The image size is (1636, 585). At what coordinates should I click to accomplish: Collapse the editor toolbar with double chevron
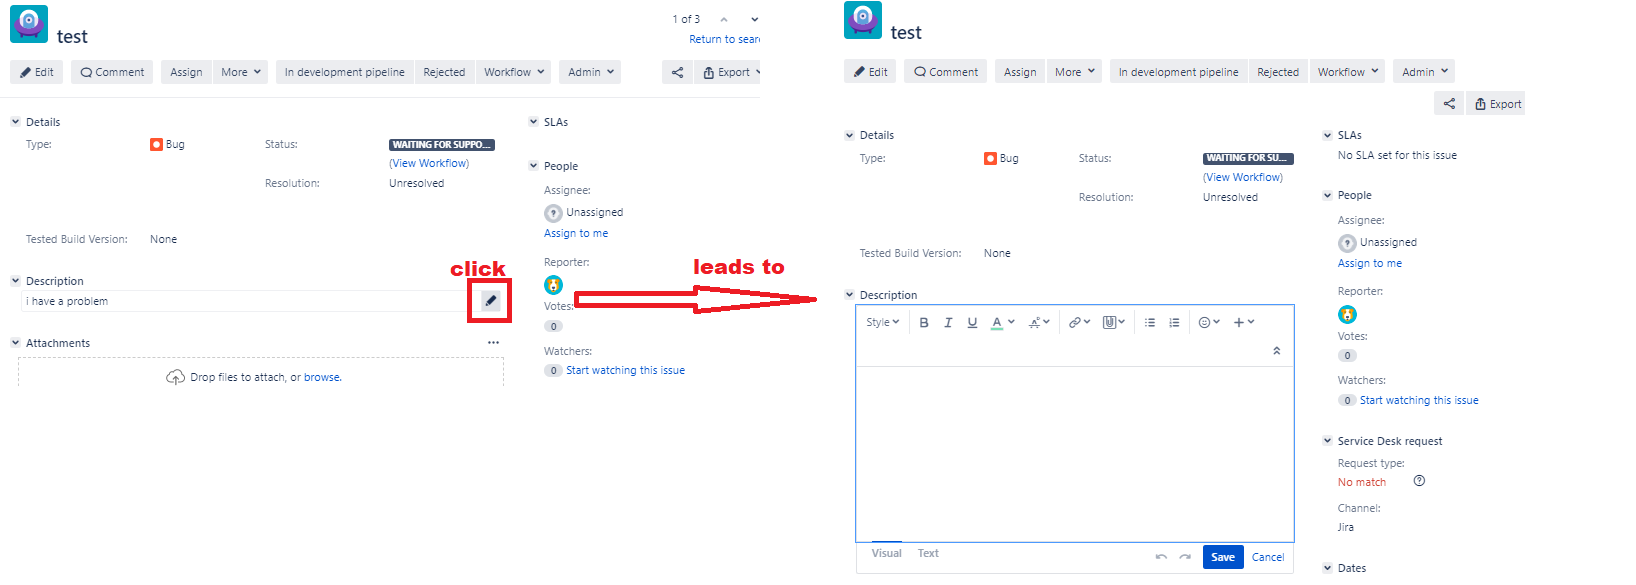(1276, 351)
